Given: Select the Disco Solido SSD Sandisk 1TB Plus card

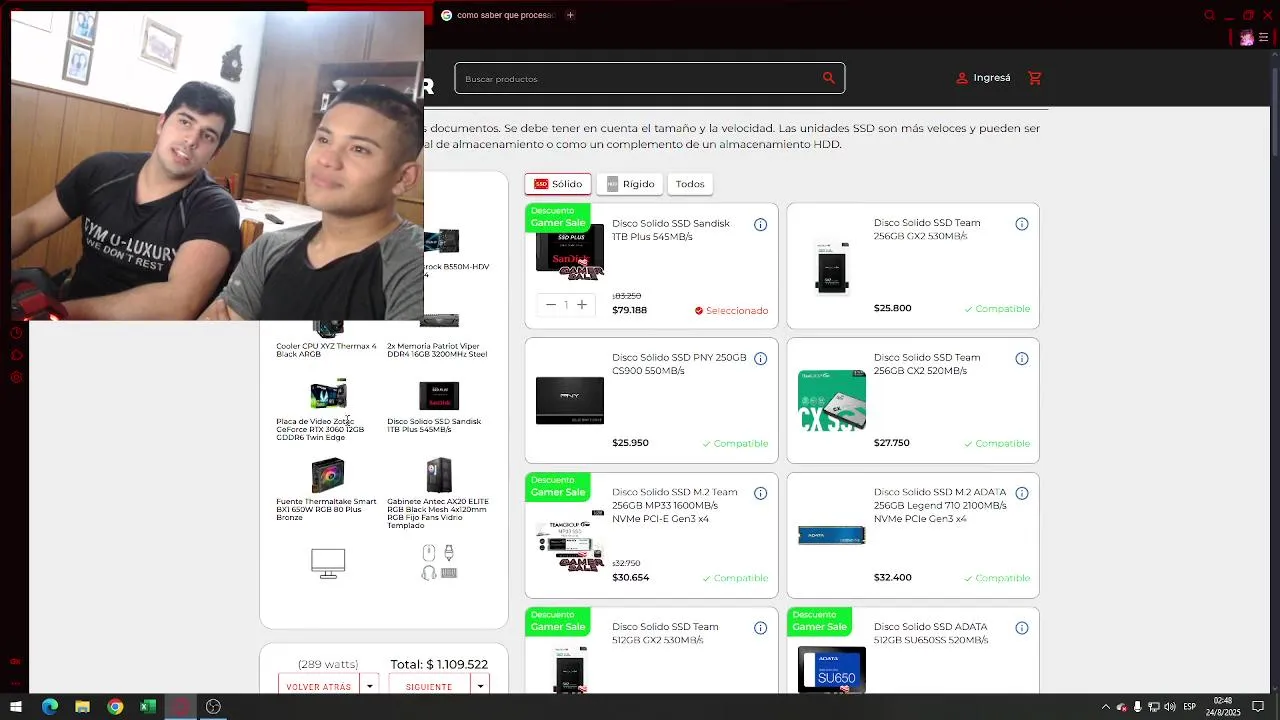Looking at the screenshot, I should pyautogui.click(x=651, y=266).
